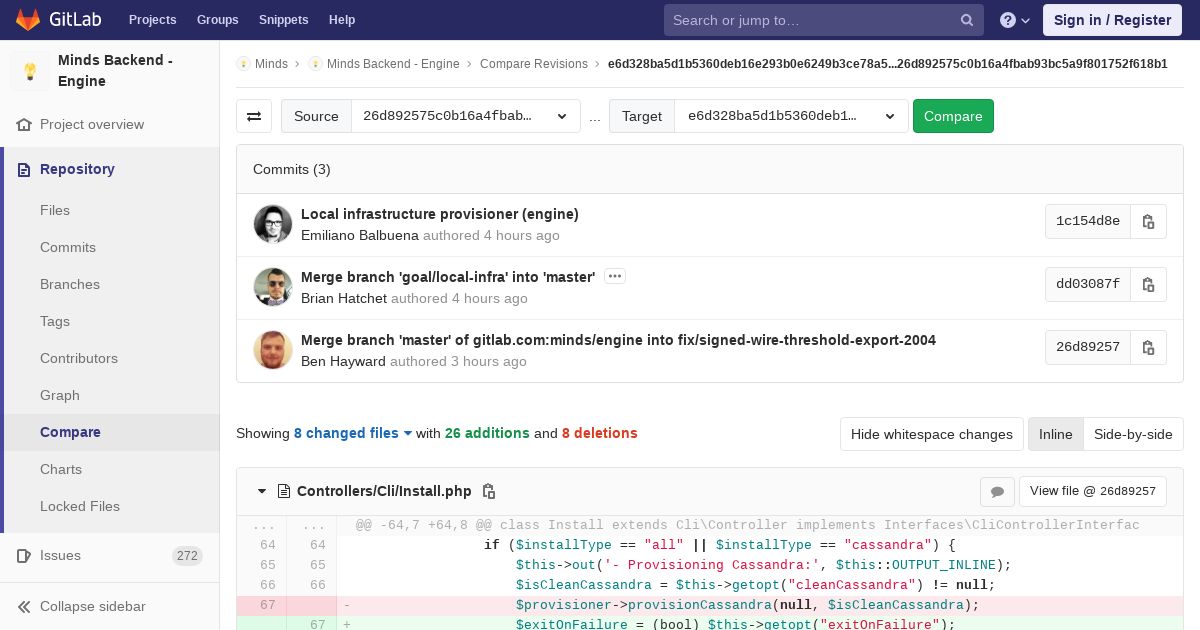Open the Groups menu in navbar
Image resolution: width=1200 pixels, height=630 pixels.
pos(217,20)
